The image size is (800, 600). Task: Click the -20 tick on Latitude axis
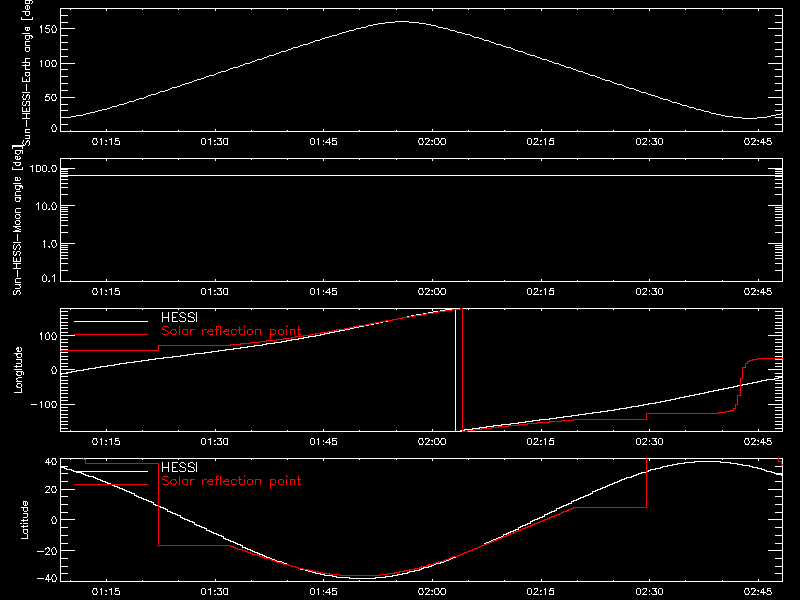click(x=47, y=551)
